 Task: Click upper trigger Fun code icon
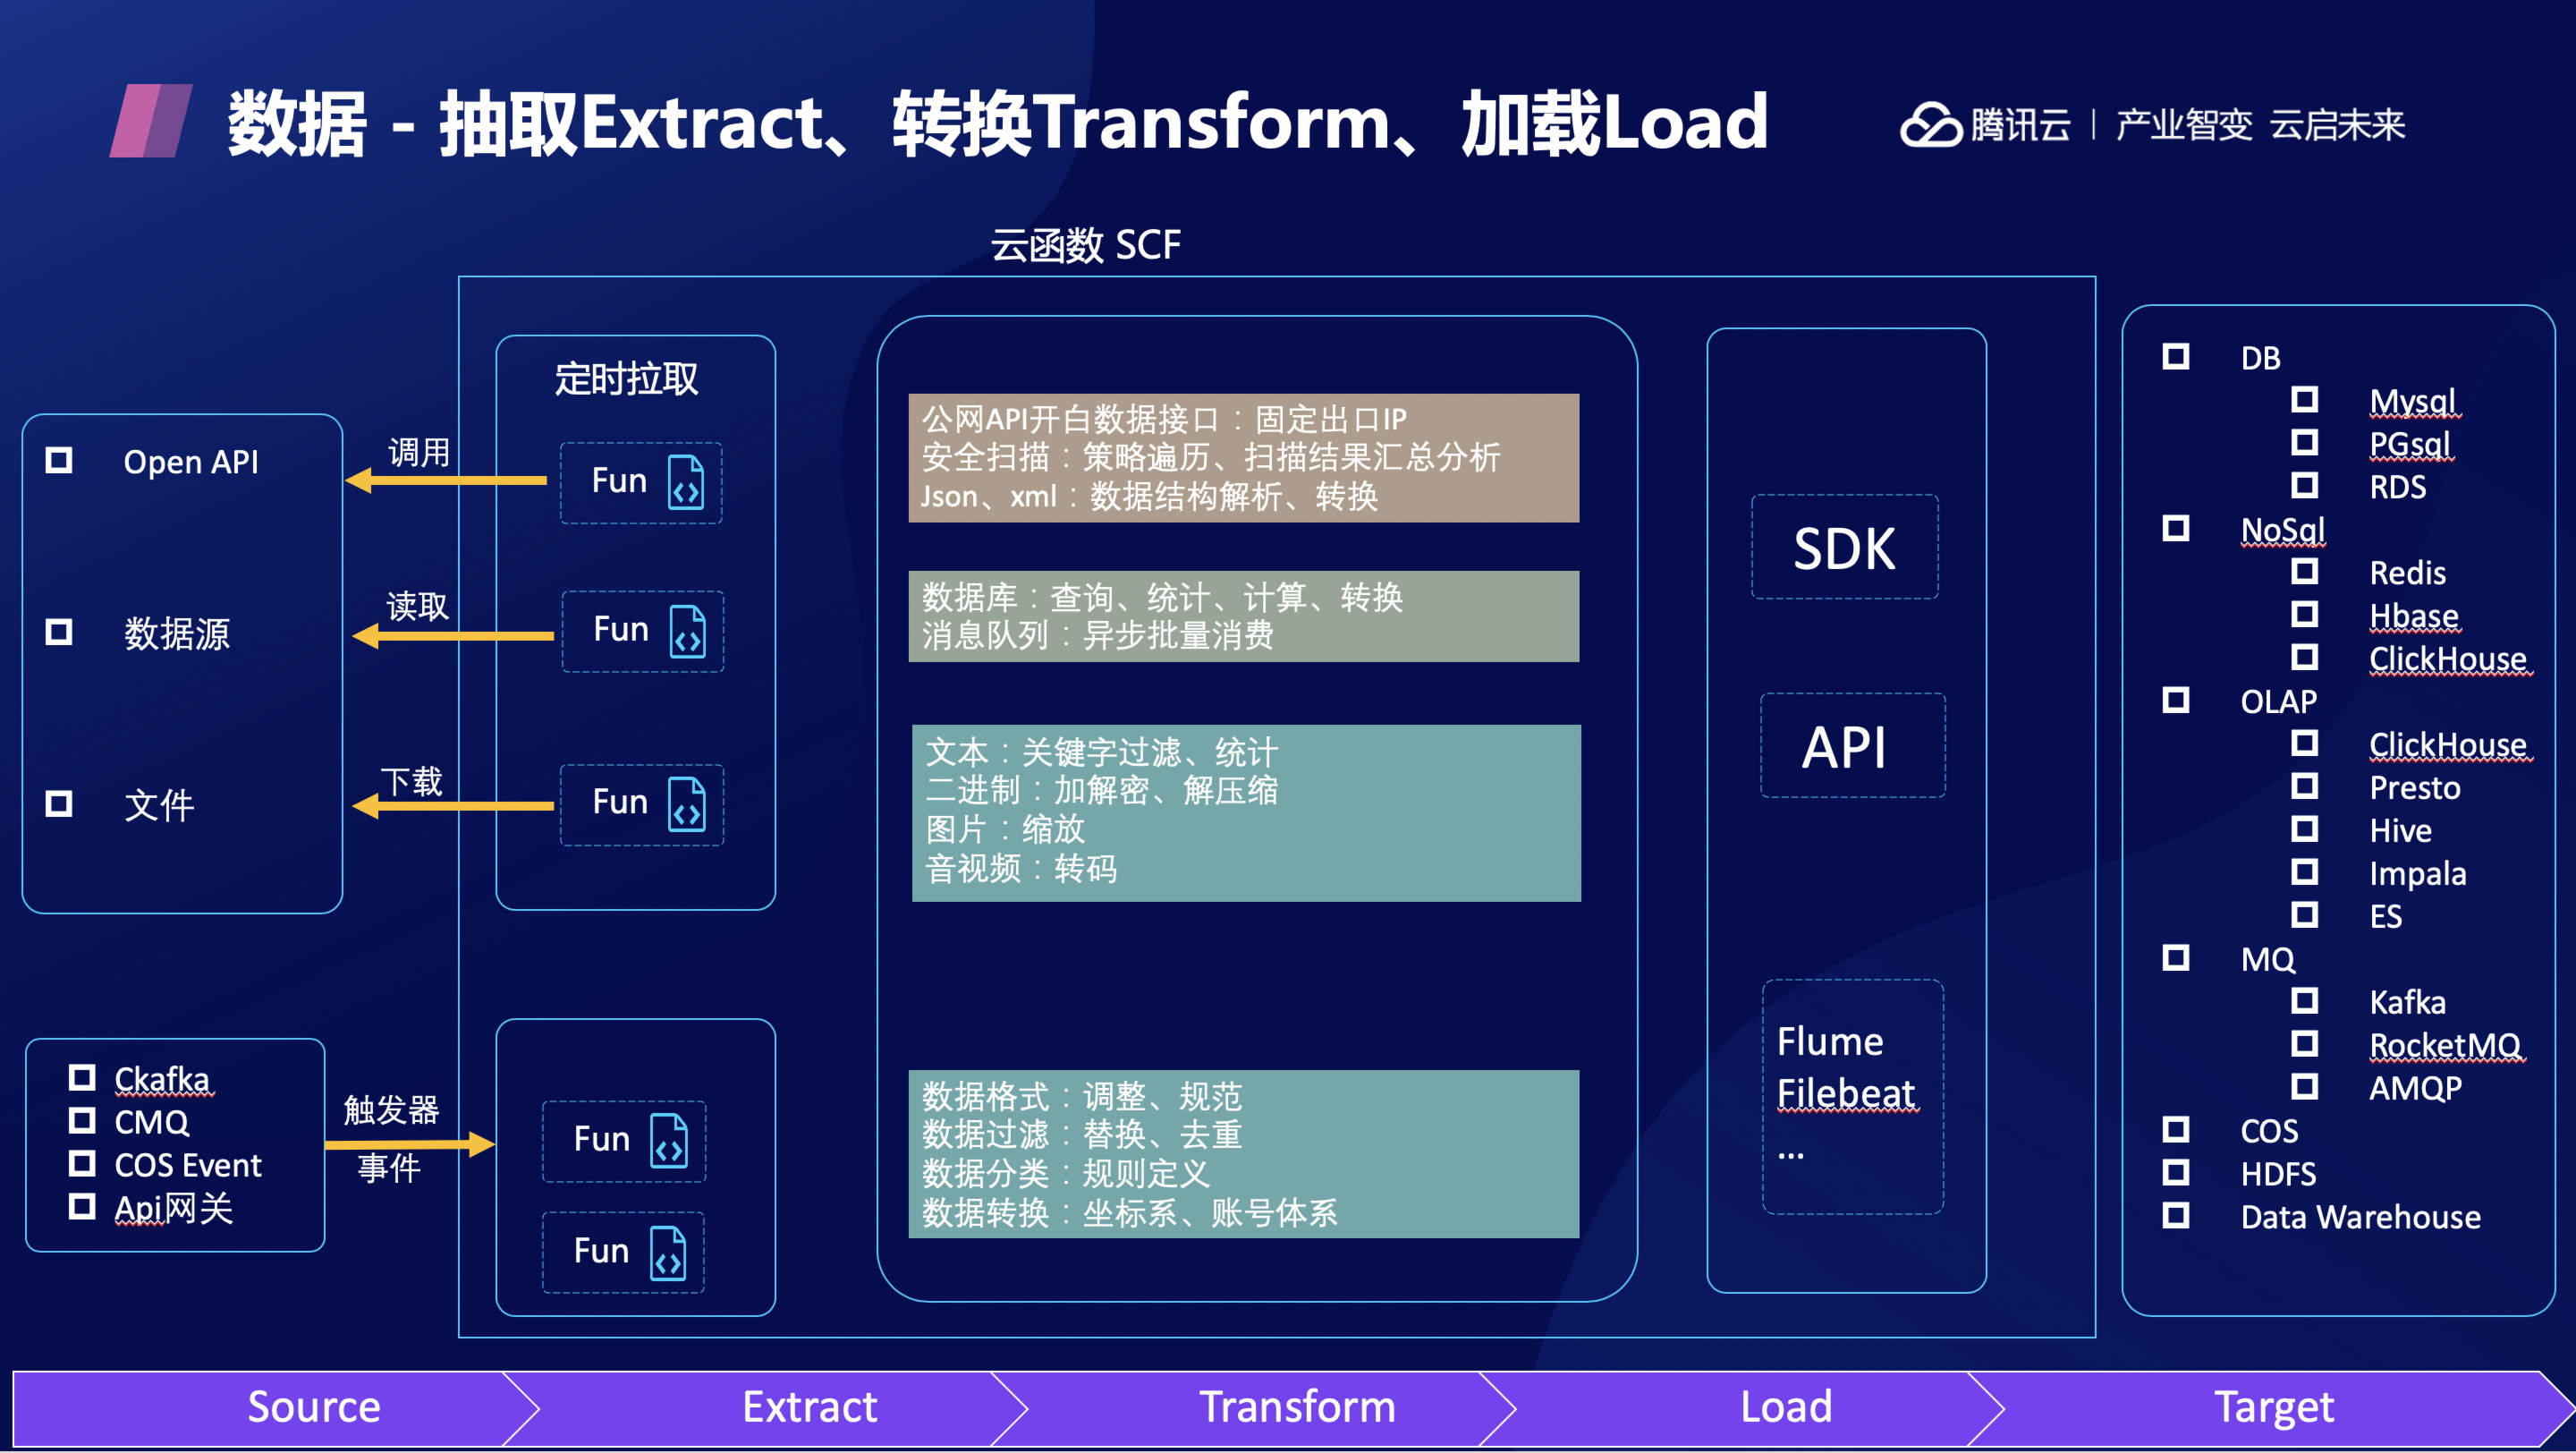click(x=668, y=1140)
